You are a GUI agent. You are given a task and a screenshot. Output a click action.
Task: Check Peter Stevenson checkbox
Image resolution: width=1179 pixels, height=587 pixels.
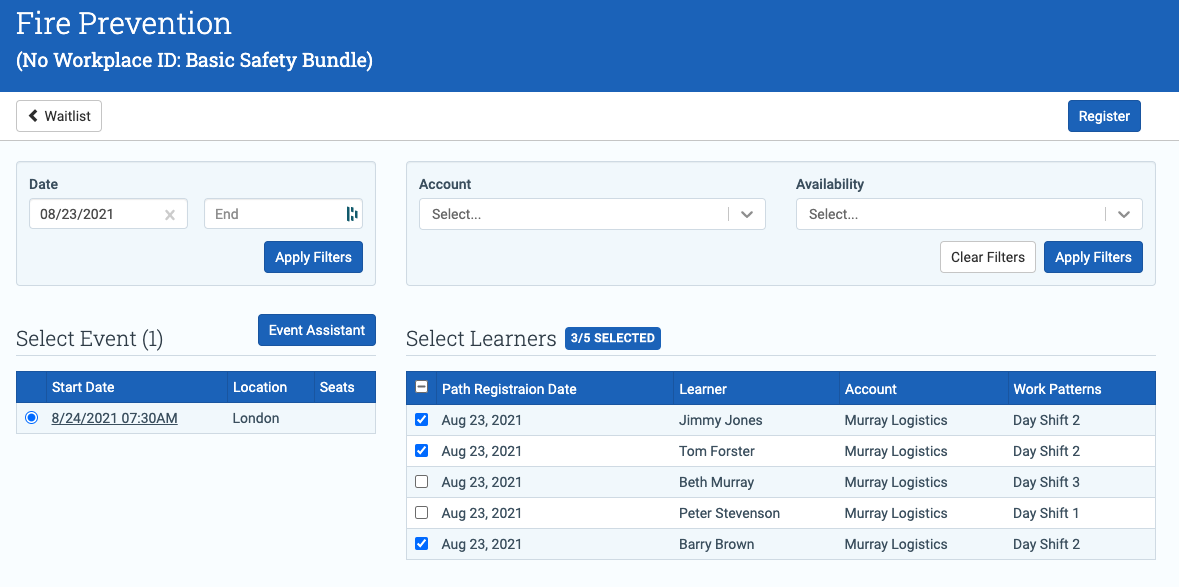[x=422, y=512]
